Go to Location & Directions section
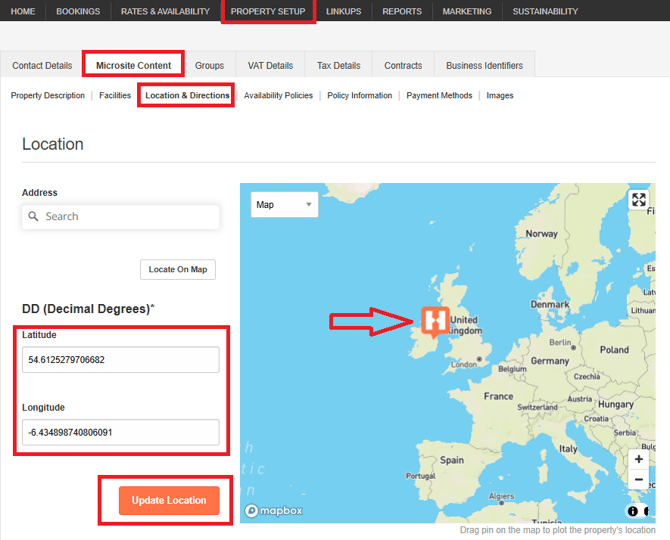This screenshot has width=670, height=540. (187, 96)
